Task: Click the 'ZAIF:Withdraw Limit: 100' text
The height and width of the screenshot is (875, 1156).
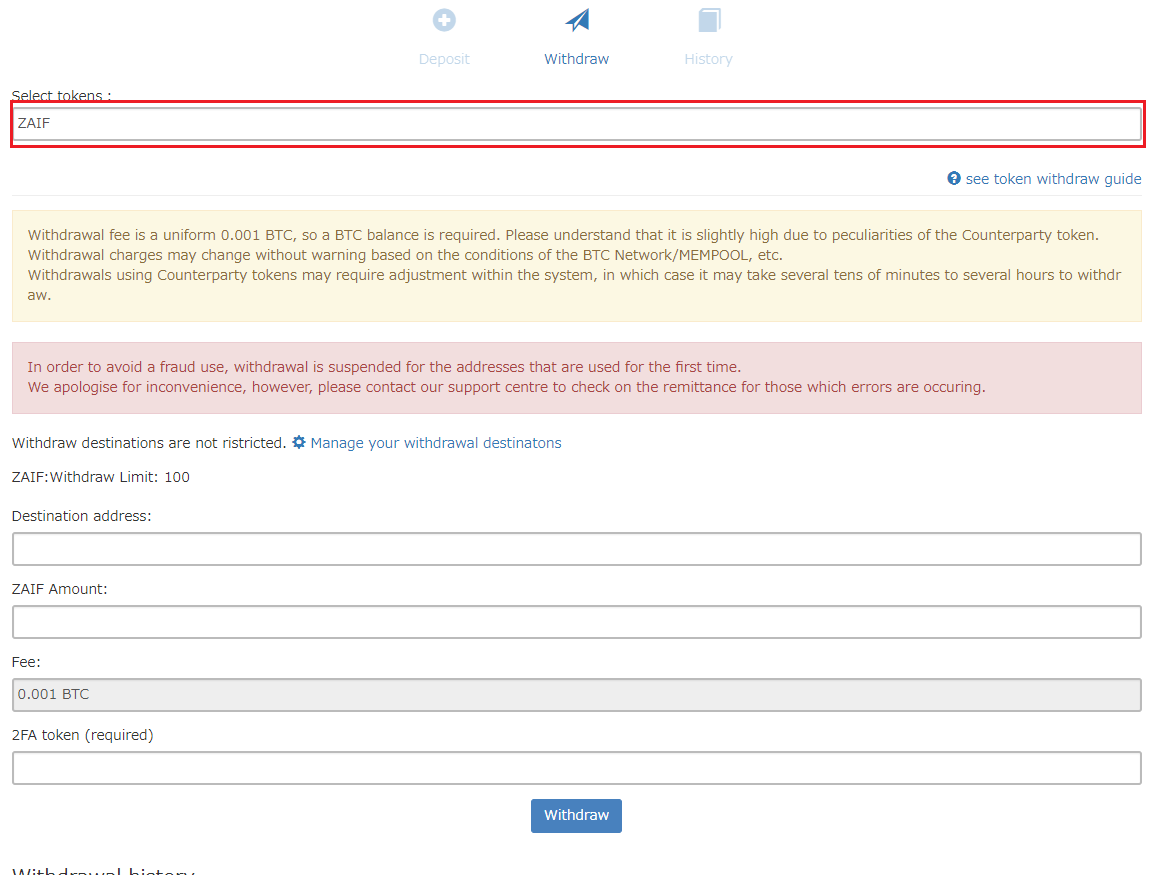Action: coord(101,477)
